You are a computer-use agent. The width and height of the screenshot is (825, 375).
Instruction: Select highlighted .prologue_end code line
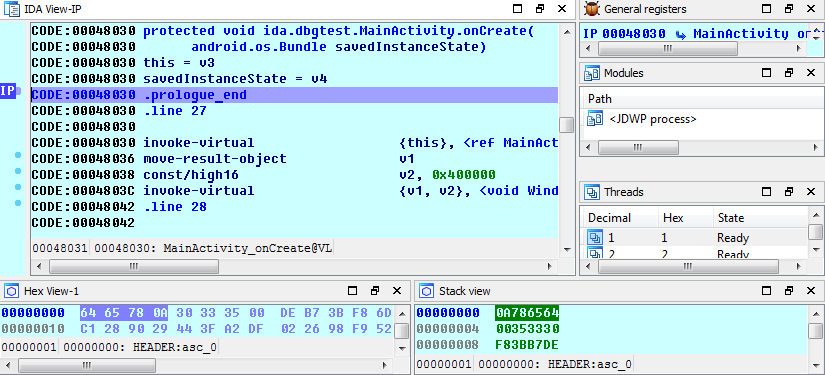[x=294, y=95]
